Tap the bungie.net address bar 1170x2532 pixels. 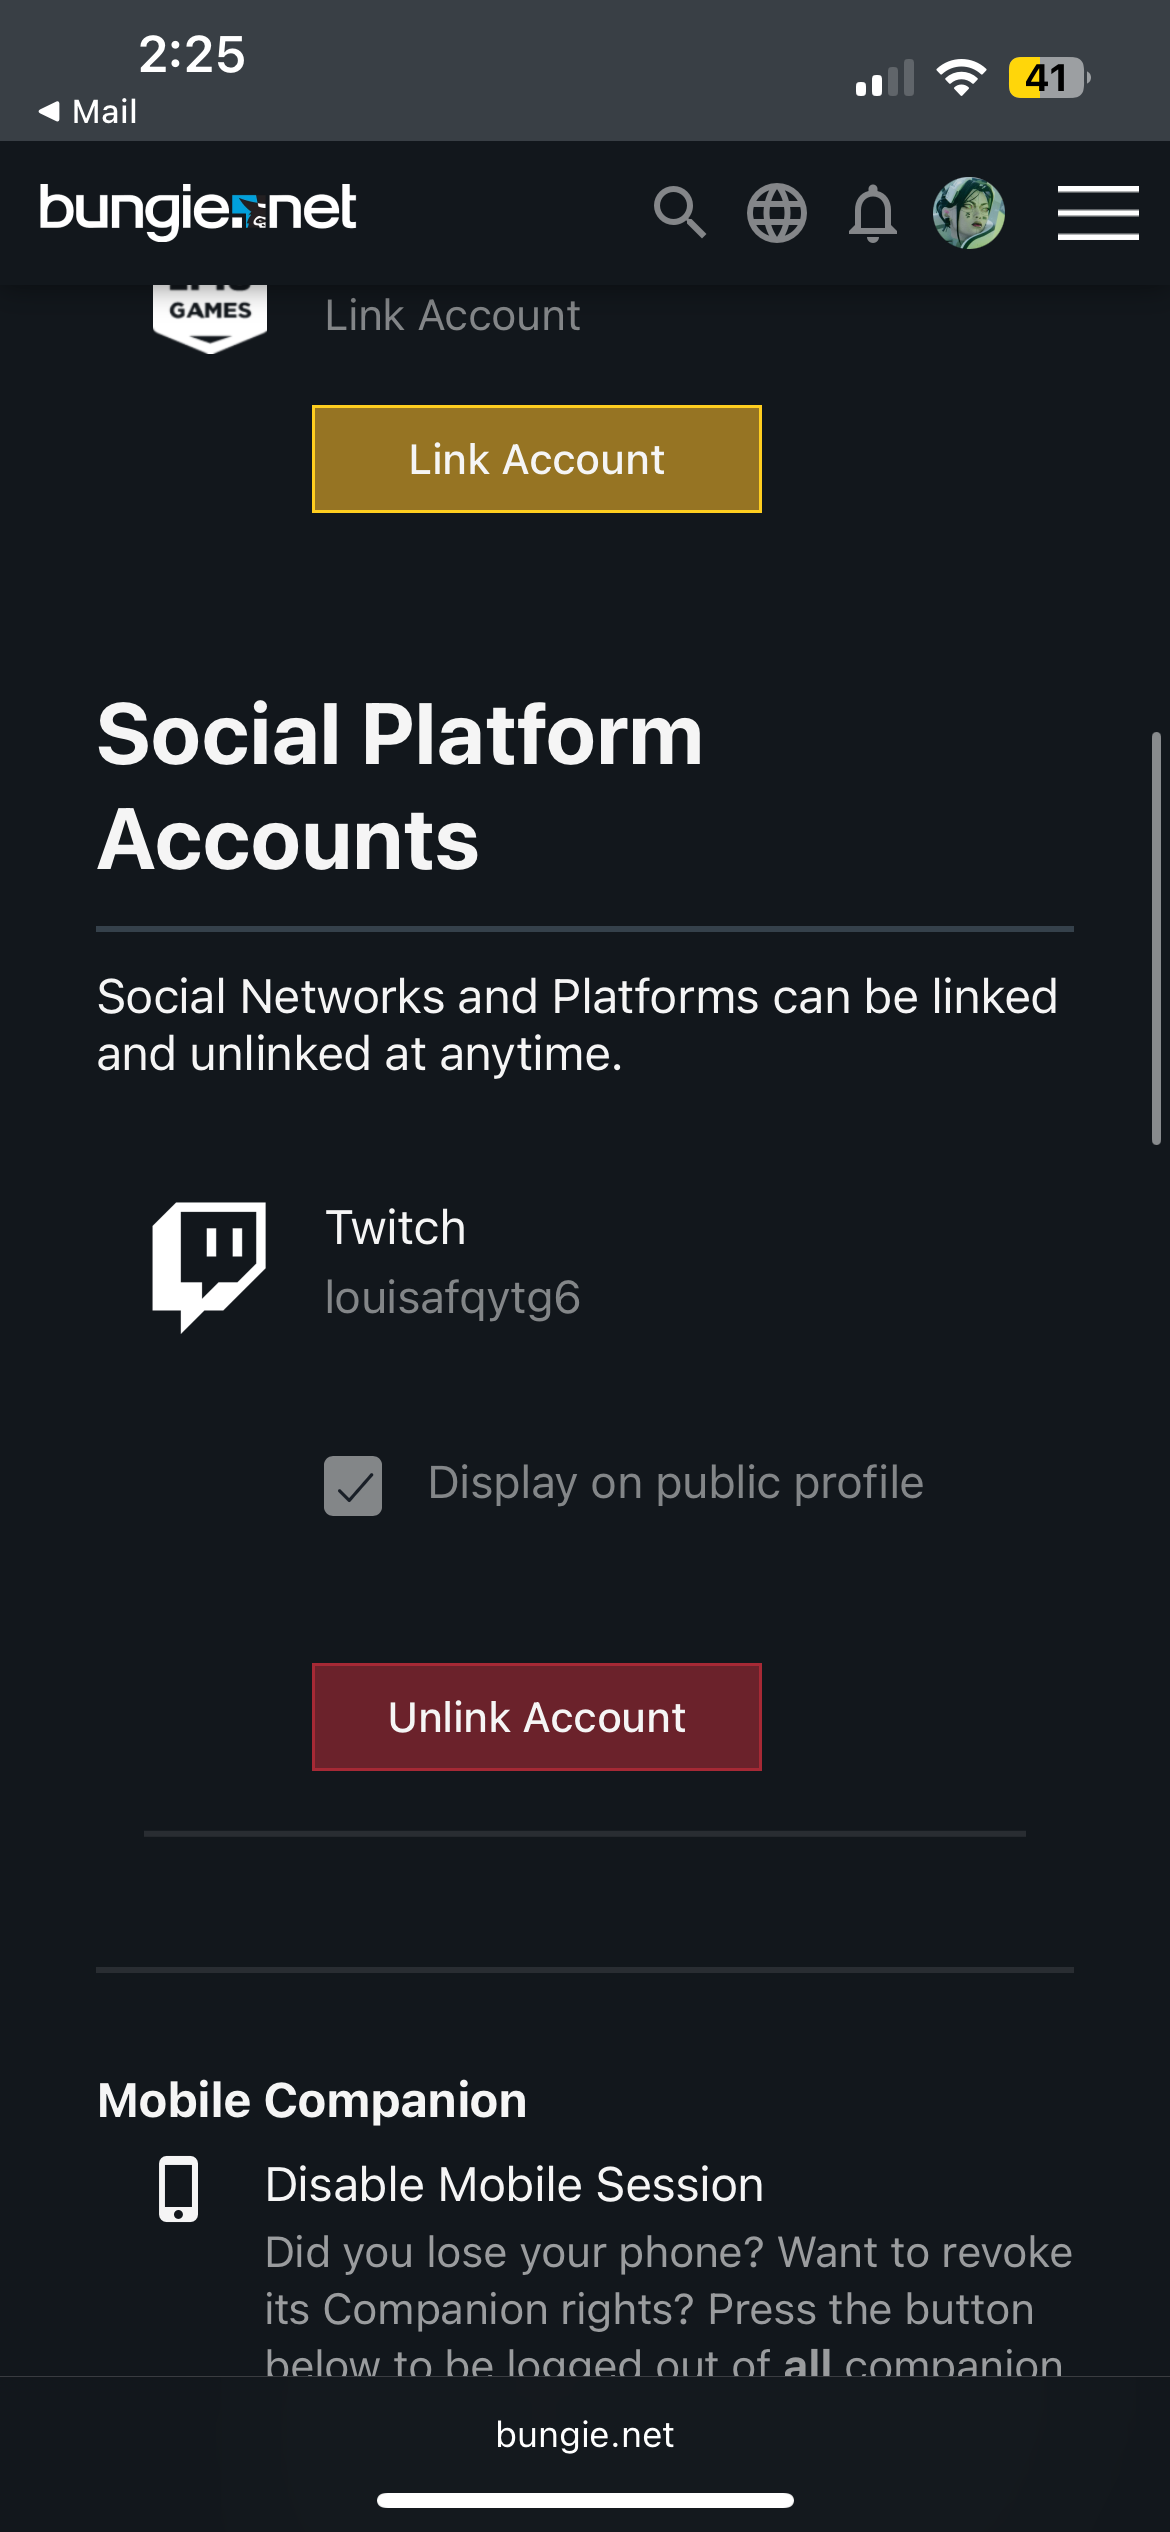point(585,2435)
